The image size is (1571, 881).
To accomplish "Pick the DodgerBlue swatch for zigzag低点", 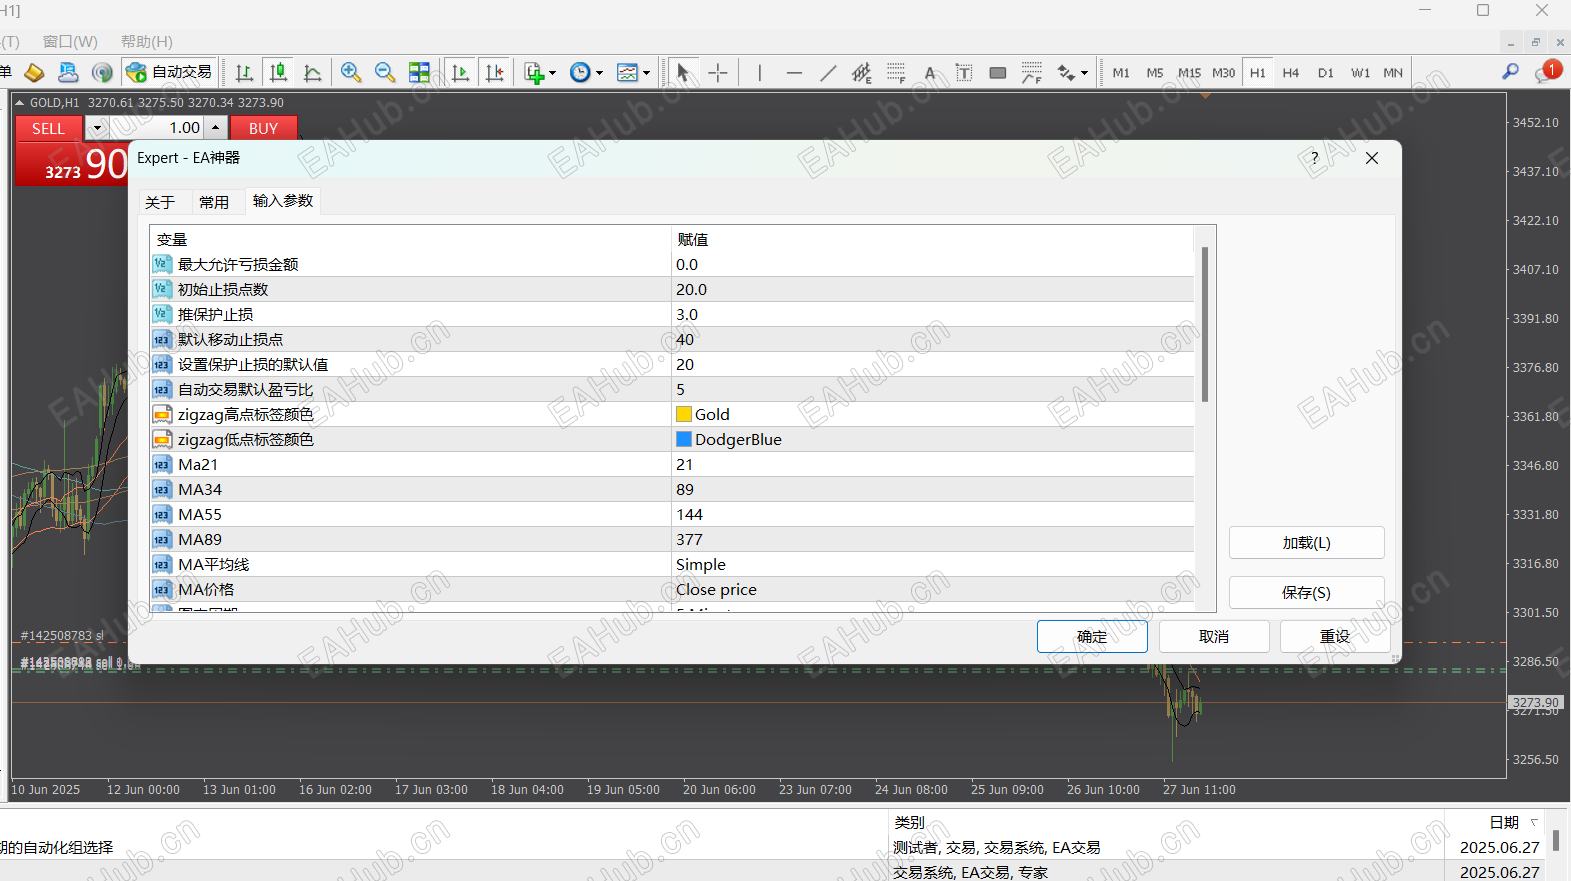I will pyautogui.click(x=684, y=439).
